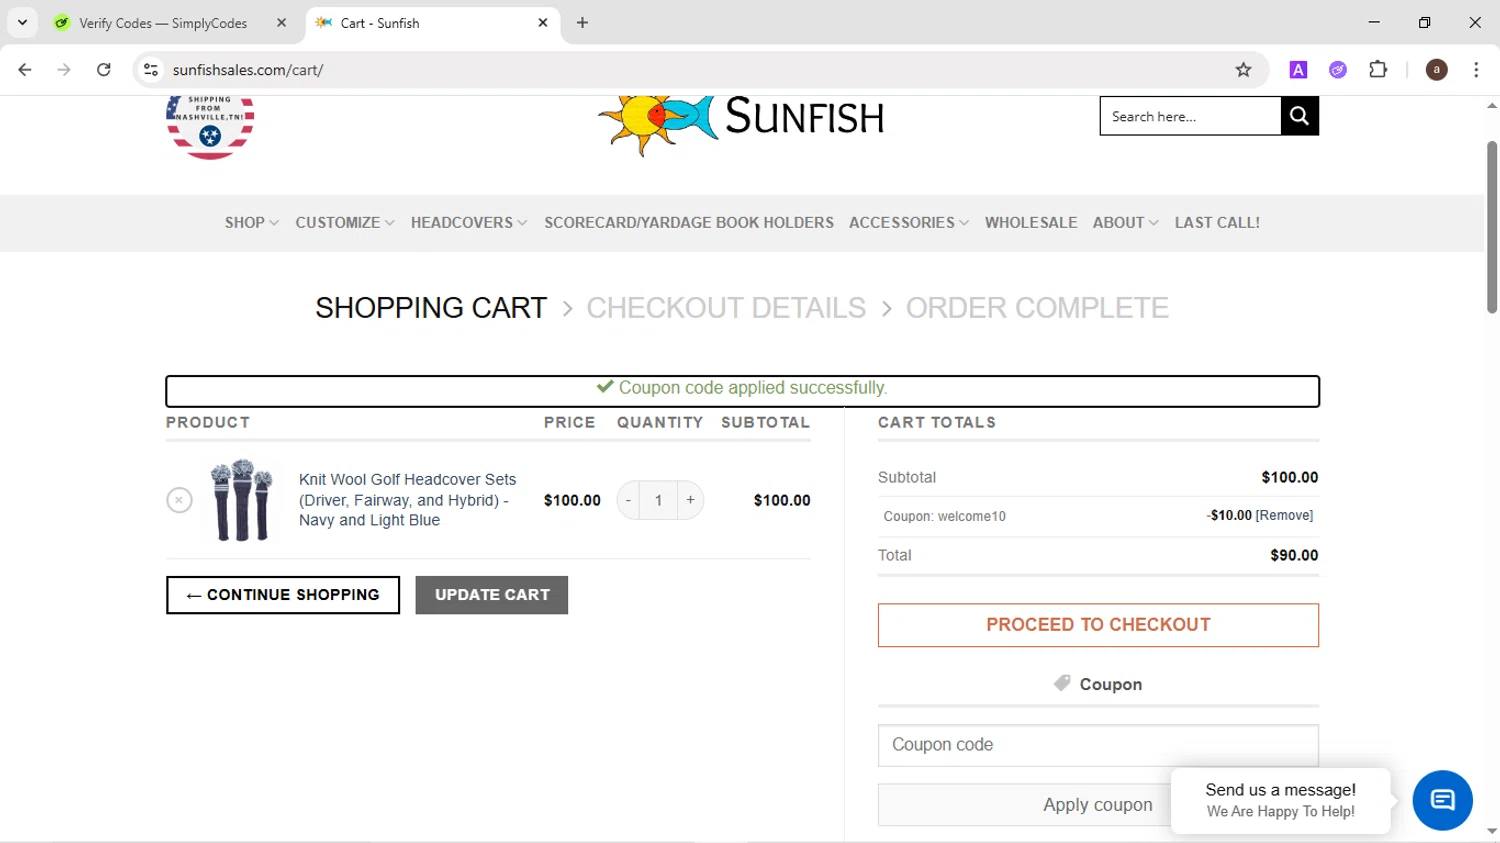Click the Shipping from Nashville badge

click(x=210, y=127)
